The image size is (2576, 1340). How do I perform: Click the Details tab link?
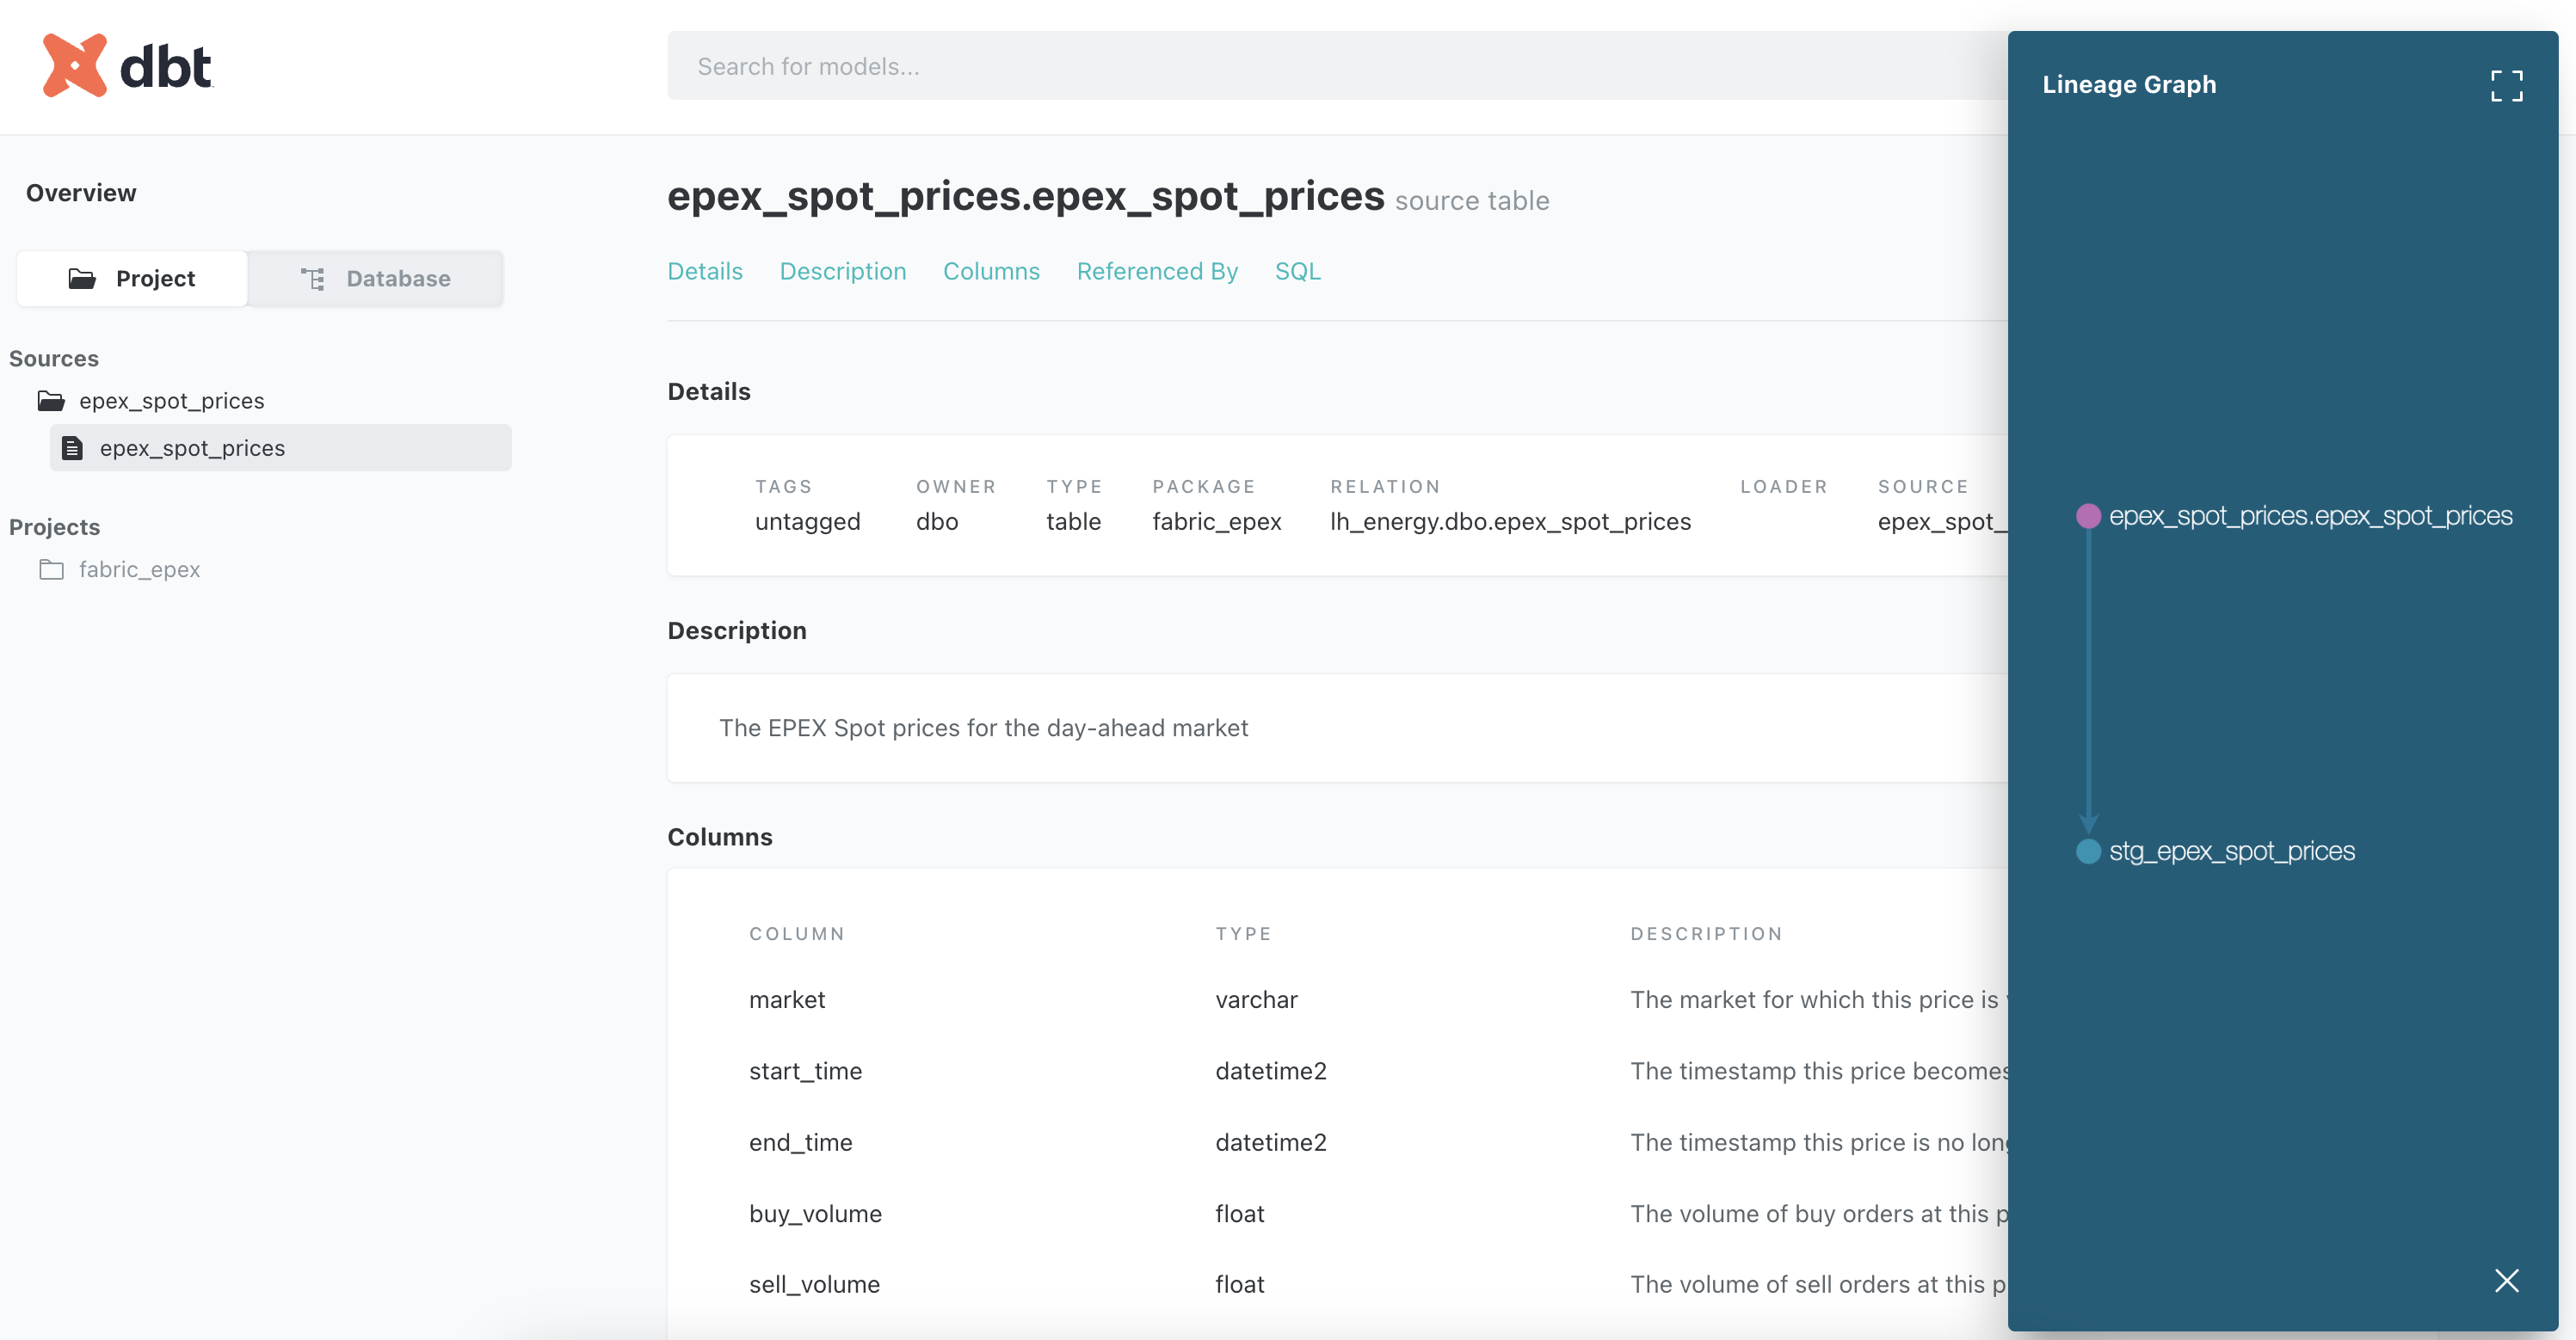click(704, 271)
